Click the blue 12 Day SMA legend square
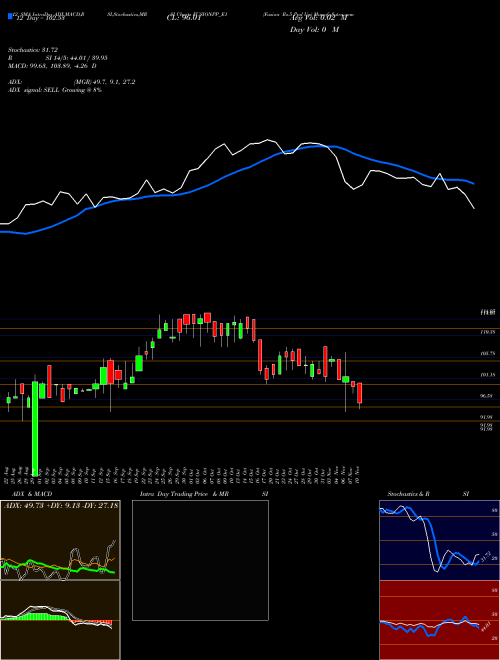The width and height of the screenshot is (500, 660). pyautogui.click(x=10, y=16)
